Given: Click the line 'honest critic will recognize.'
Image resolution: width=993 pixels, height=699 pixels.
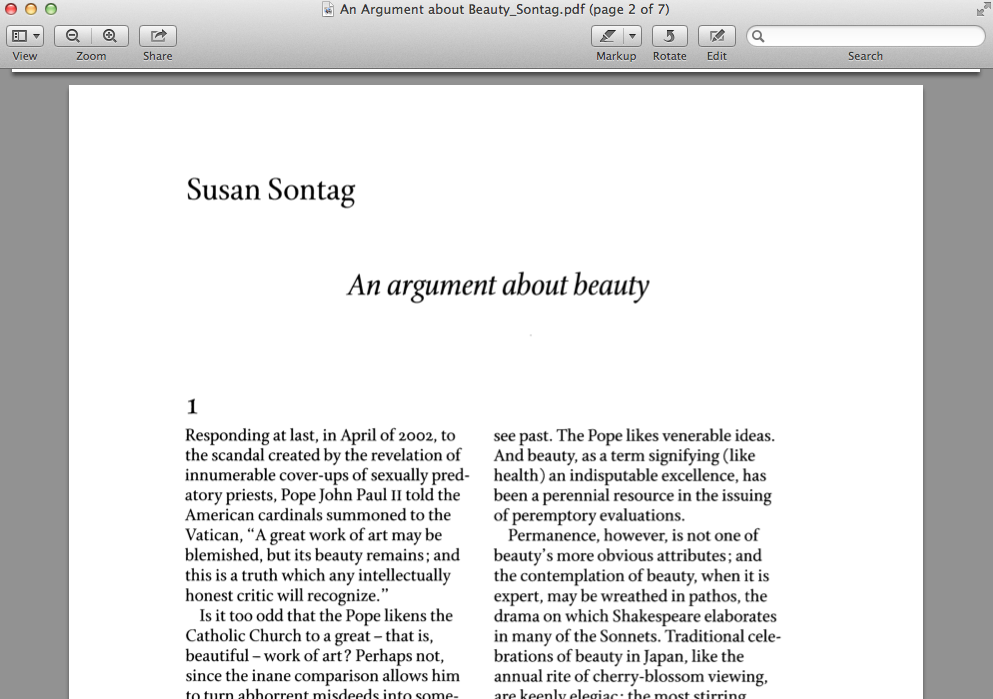Looking at the screenshot, I should click(286, 596).
